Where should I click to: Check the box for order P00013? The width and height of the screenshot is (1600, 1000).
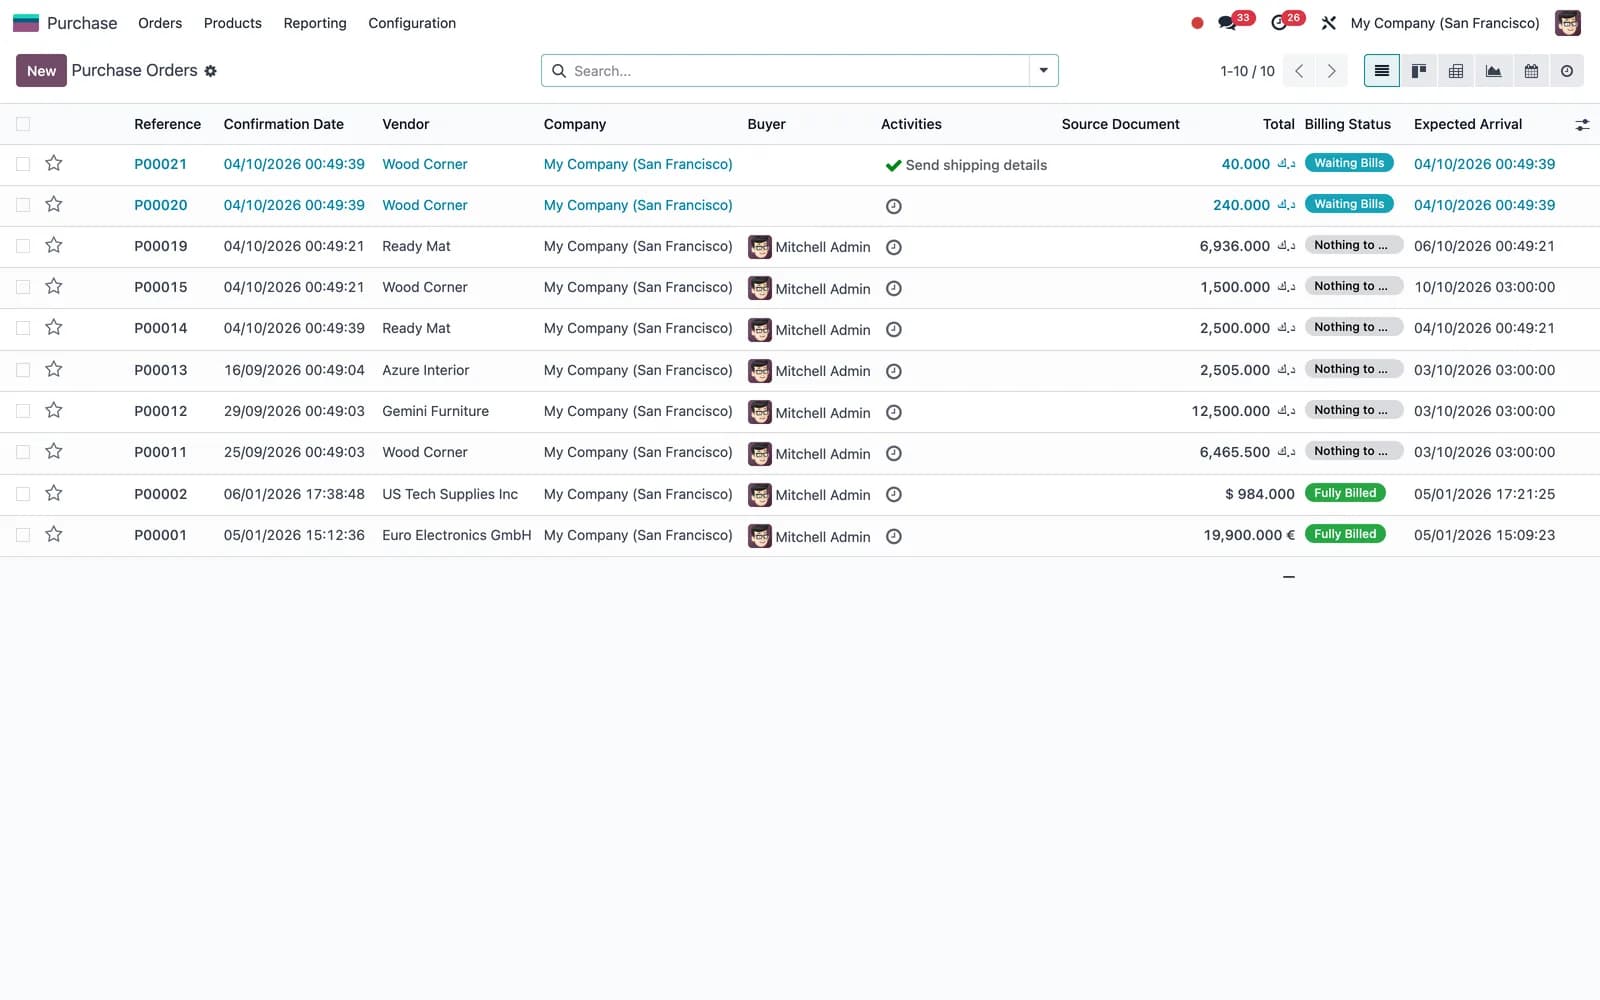23,370
